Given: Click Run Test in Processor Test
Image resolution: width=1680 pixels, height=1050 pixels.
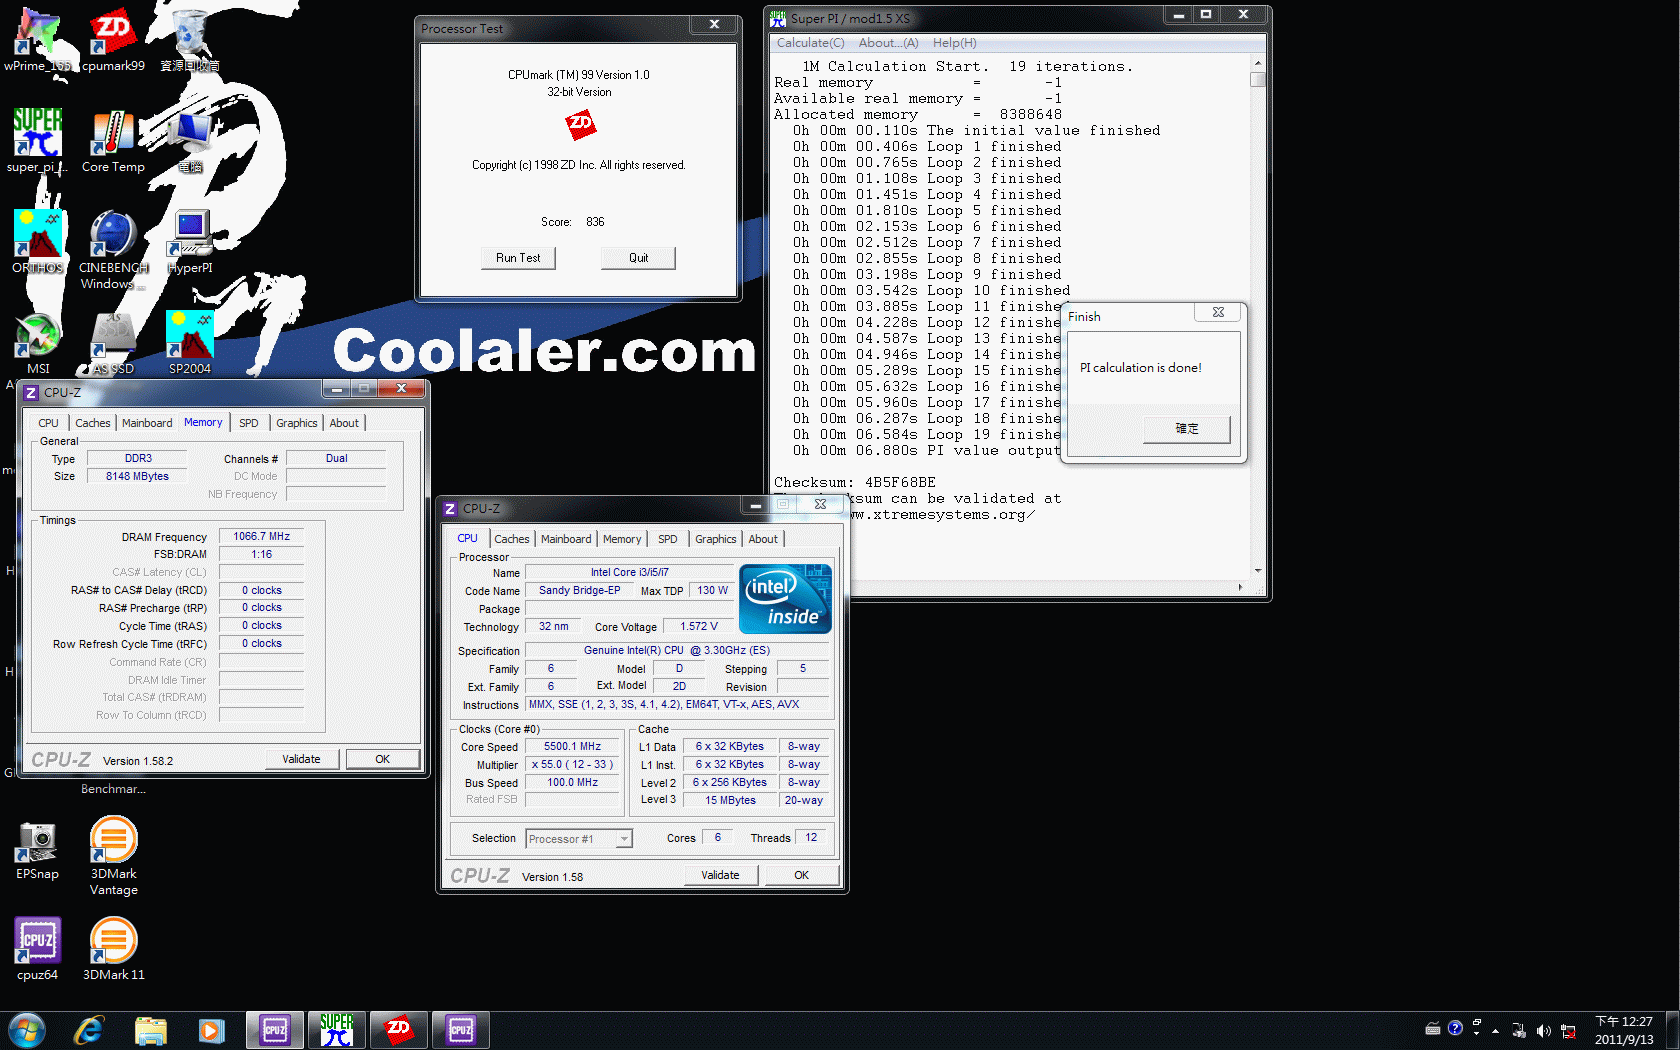Looking at the screenshot, I should tap(518, 258).
